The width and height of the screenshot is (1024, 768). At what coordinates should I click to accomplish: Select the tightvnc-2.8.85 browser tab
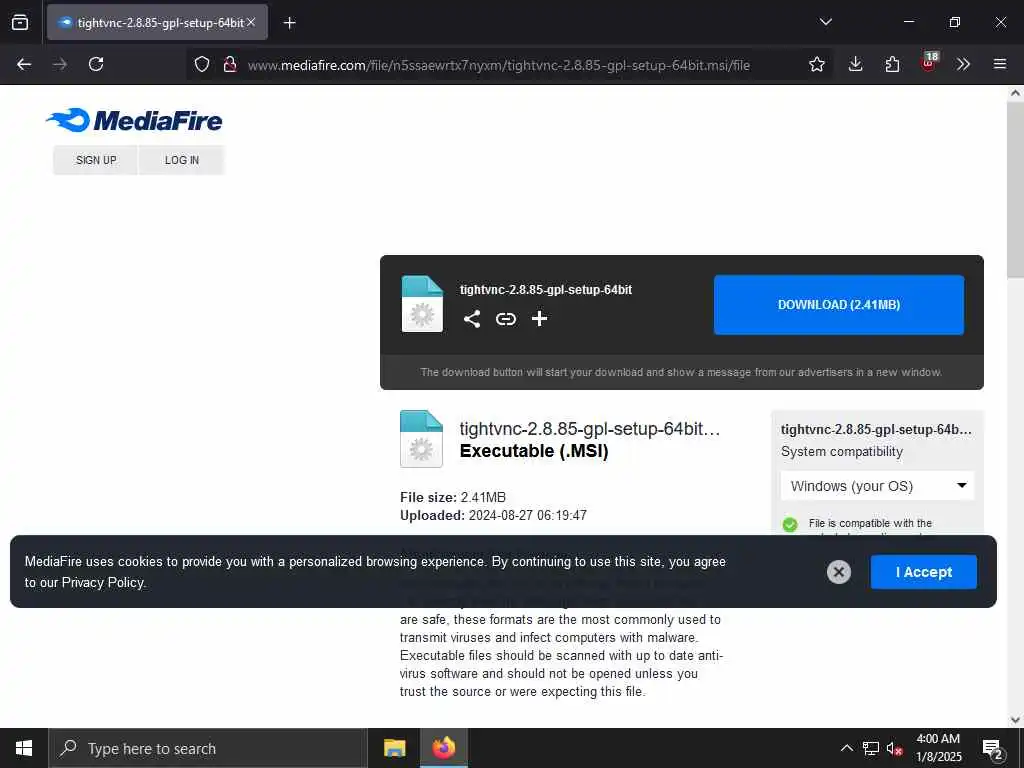[157, 22]
